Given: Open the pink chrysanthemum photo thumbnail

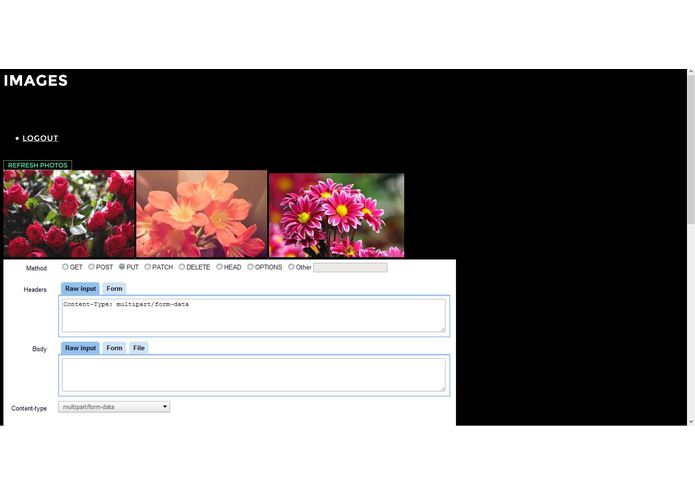Looking at the screenshot, I should (336, 215).
